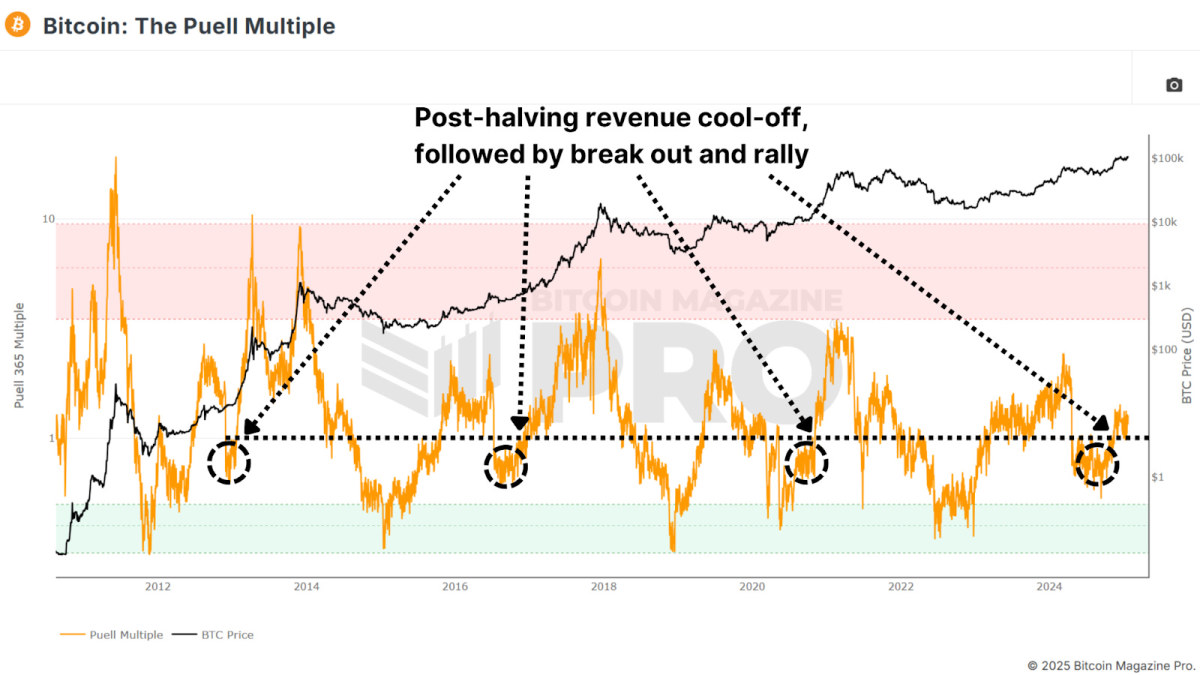
Task: Click the dashed circle near 2024
Action: click(1097, 464)
